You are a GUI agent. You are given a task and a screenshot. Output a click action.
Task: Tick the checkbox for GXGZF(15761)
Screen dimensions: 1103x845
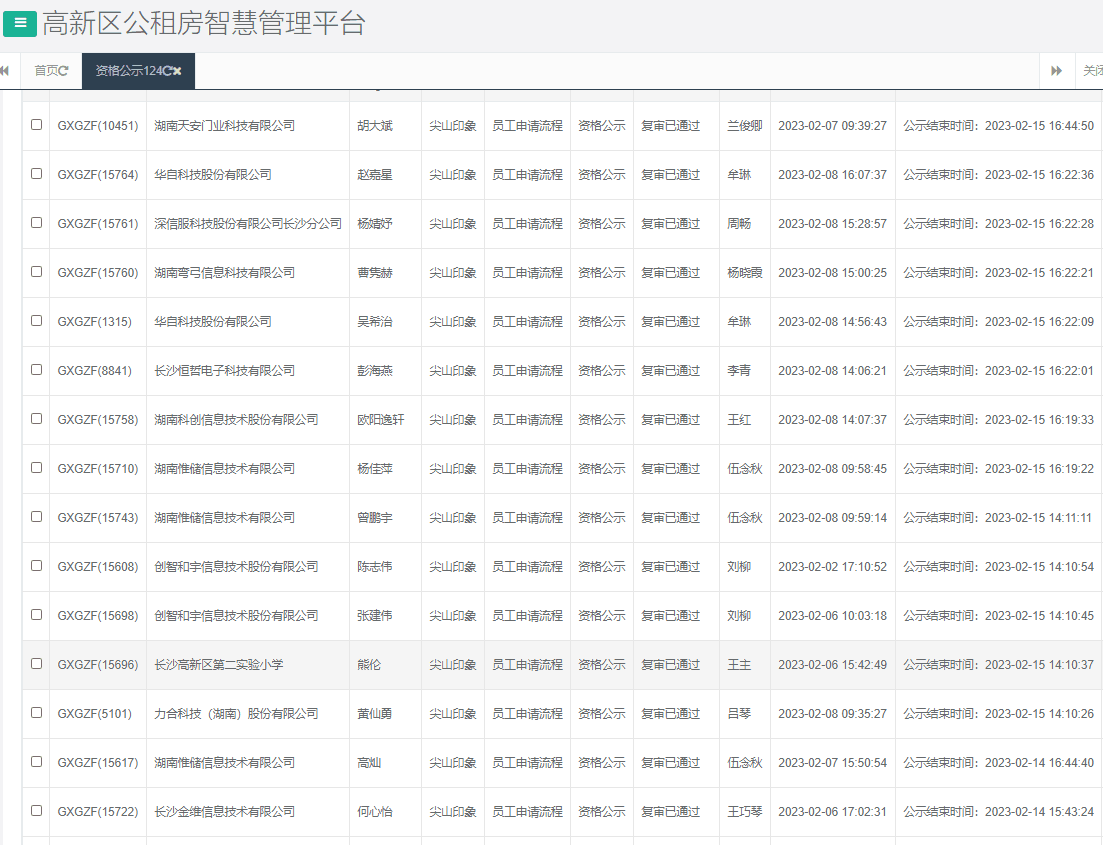click(37, 223)
